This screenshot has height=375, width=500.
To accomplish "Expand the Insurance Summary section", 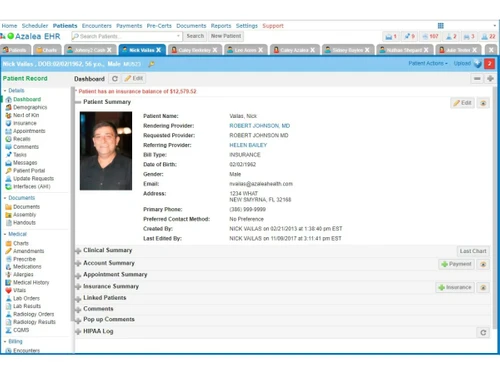I will [x=78, y=287].
